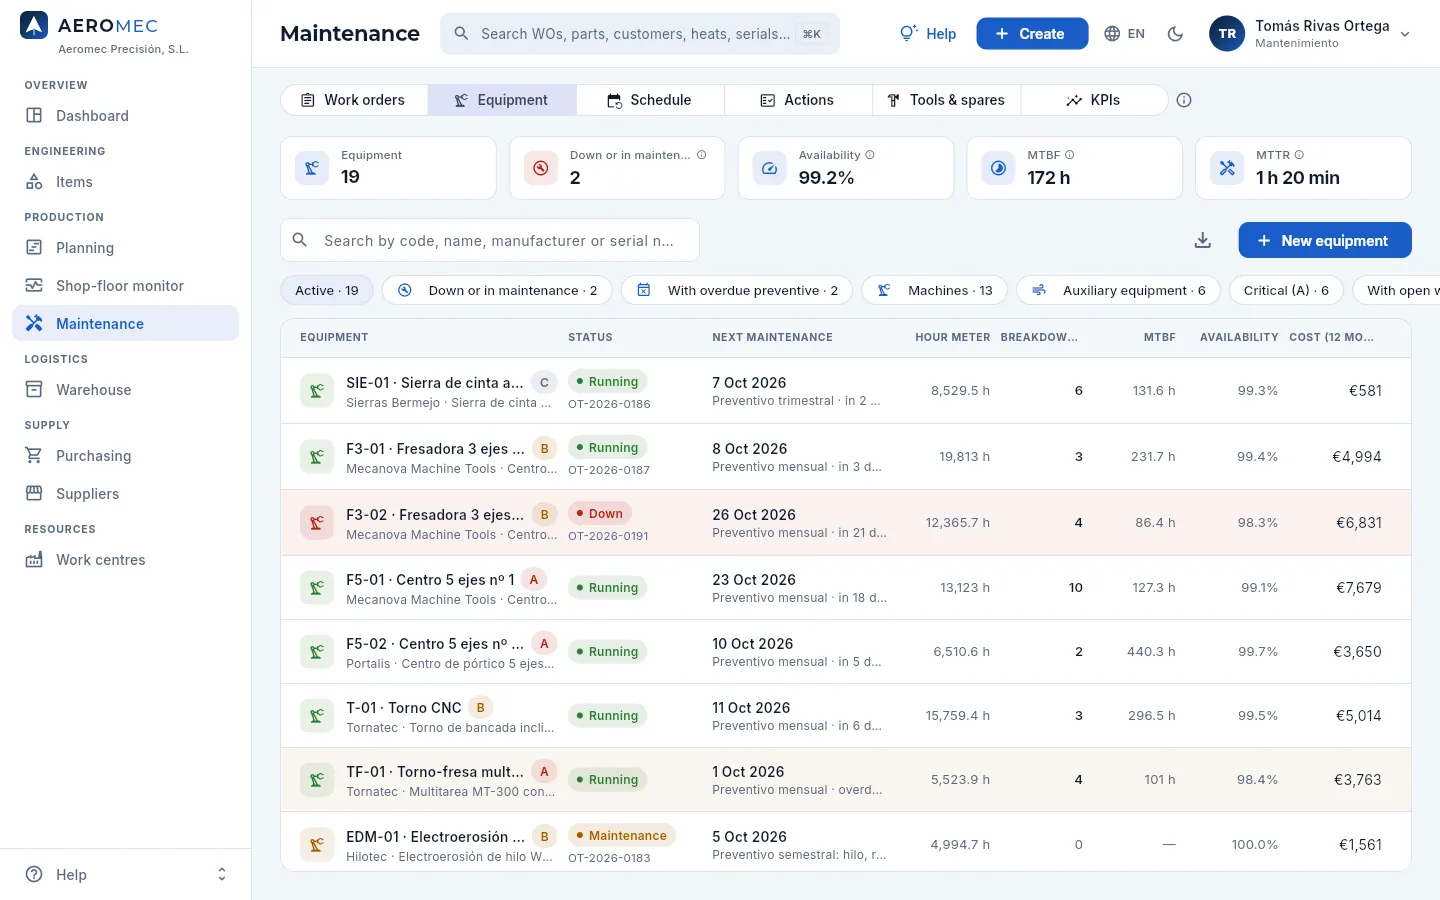The width and height of the screenshot is (1440, 900).
Task: Switch to Schedule tab
Action: click(650, 100)
